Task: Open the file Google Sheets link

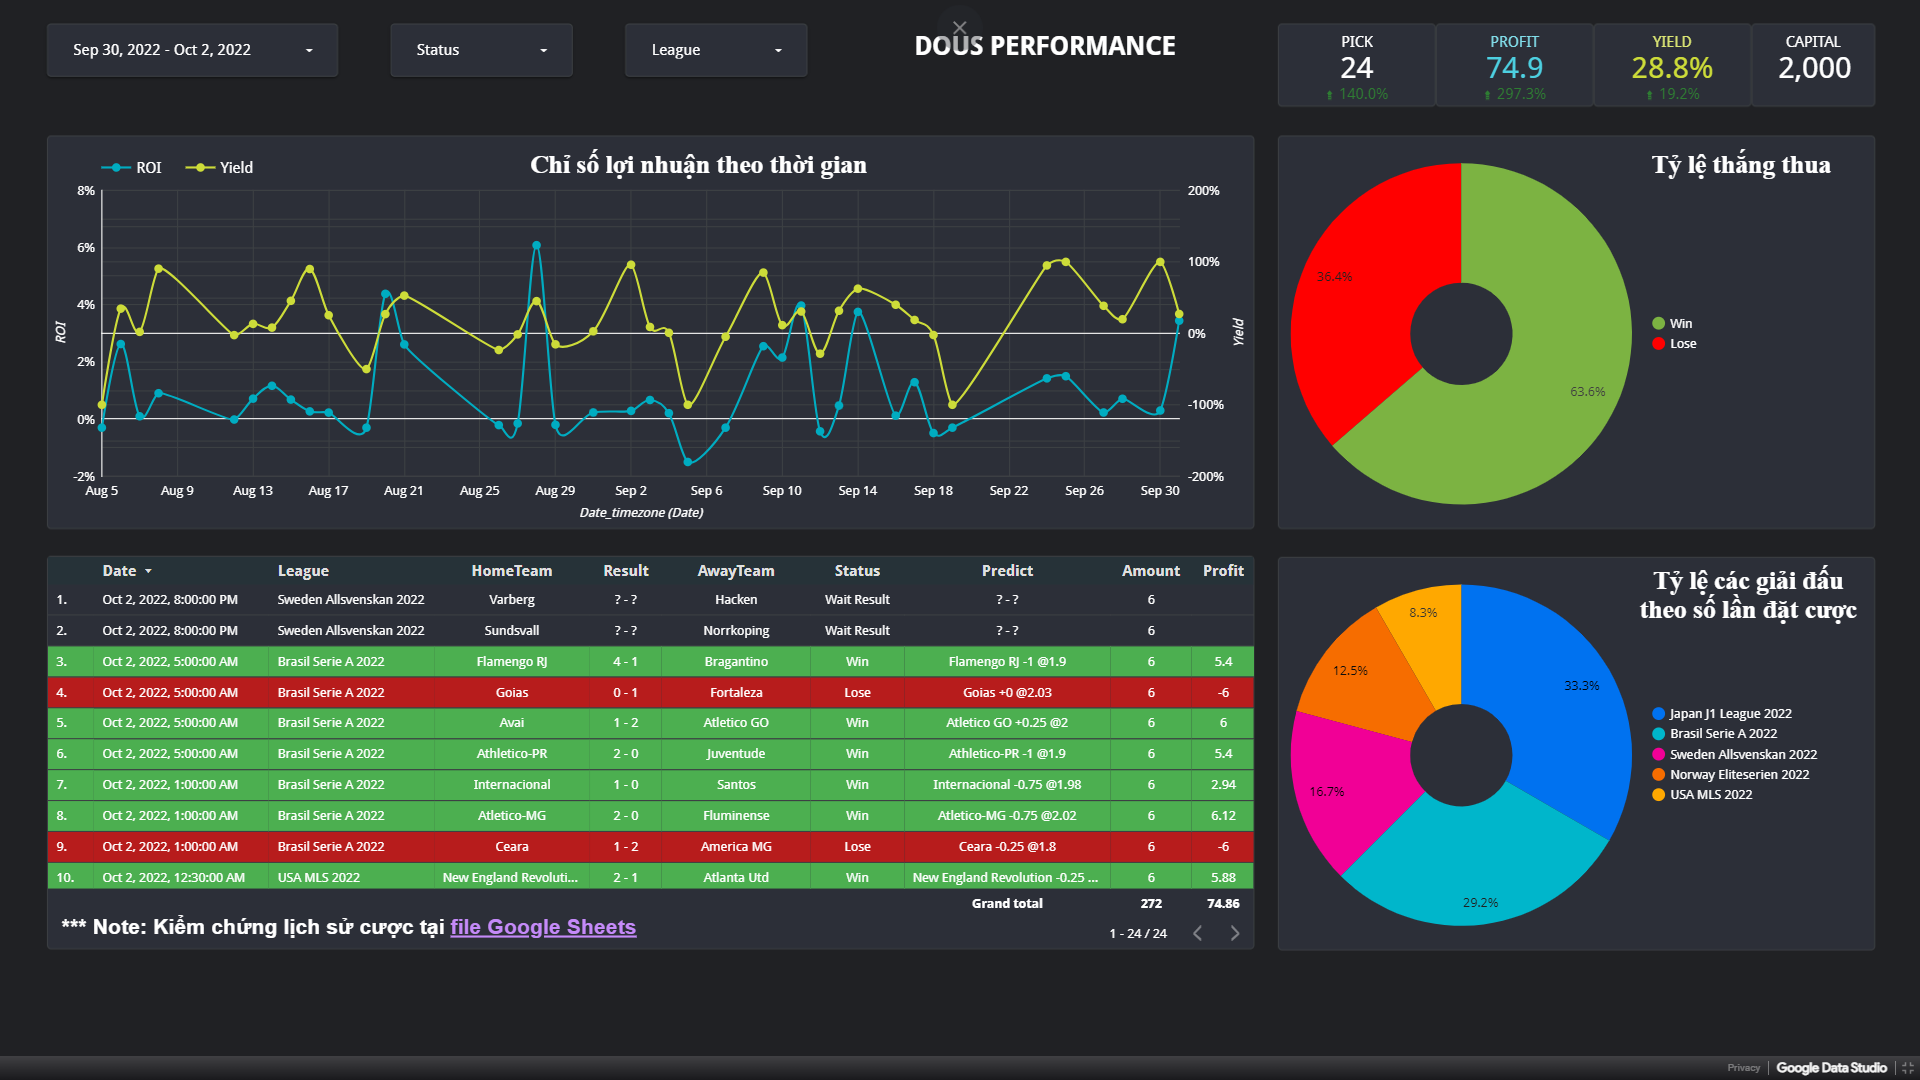Action: (x=543, y=927)
